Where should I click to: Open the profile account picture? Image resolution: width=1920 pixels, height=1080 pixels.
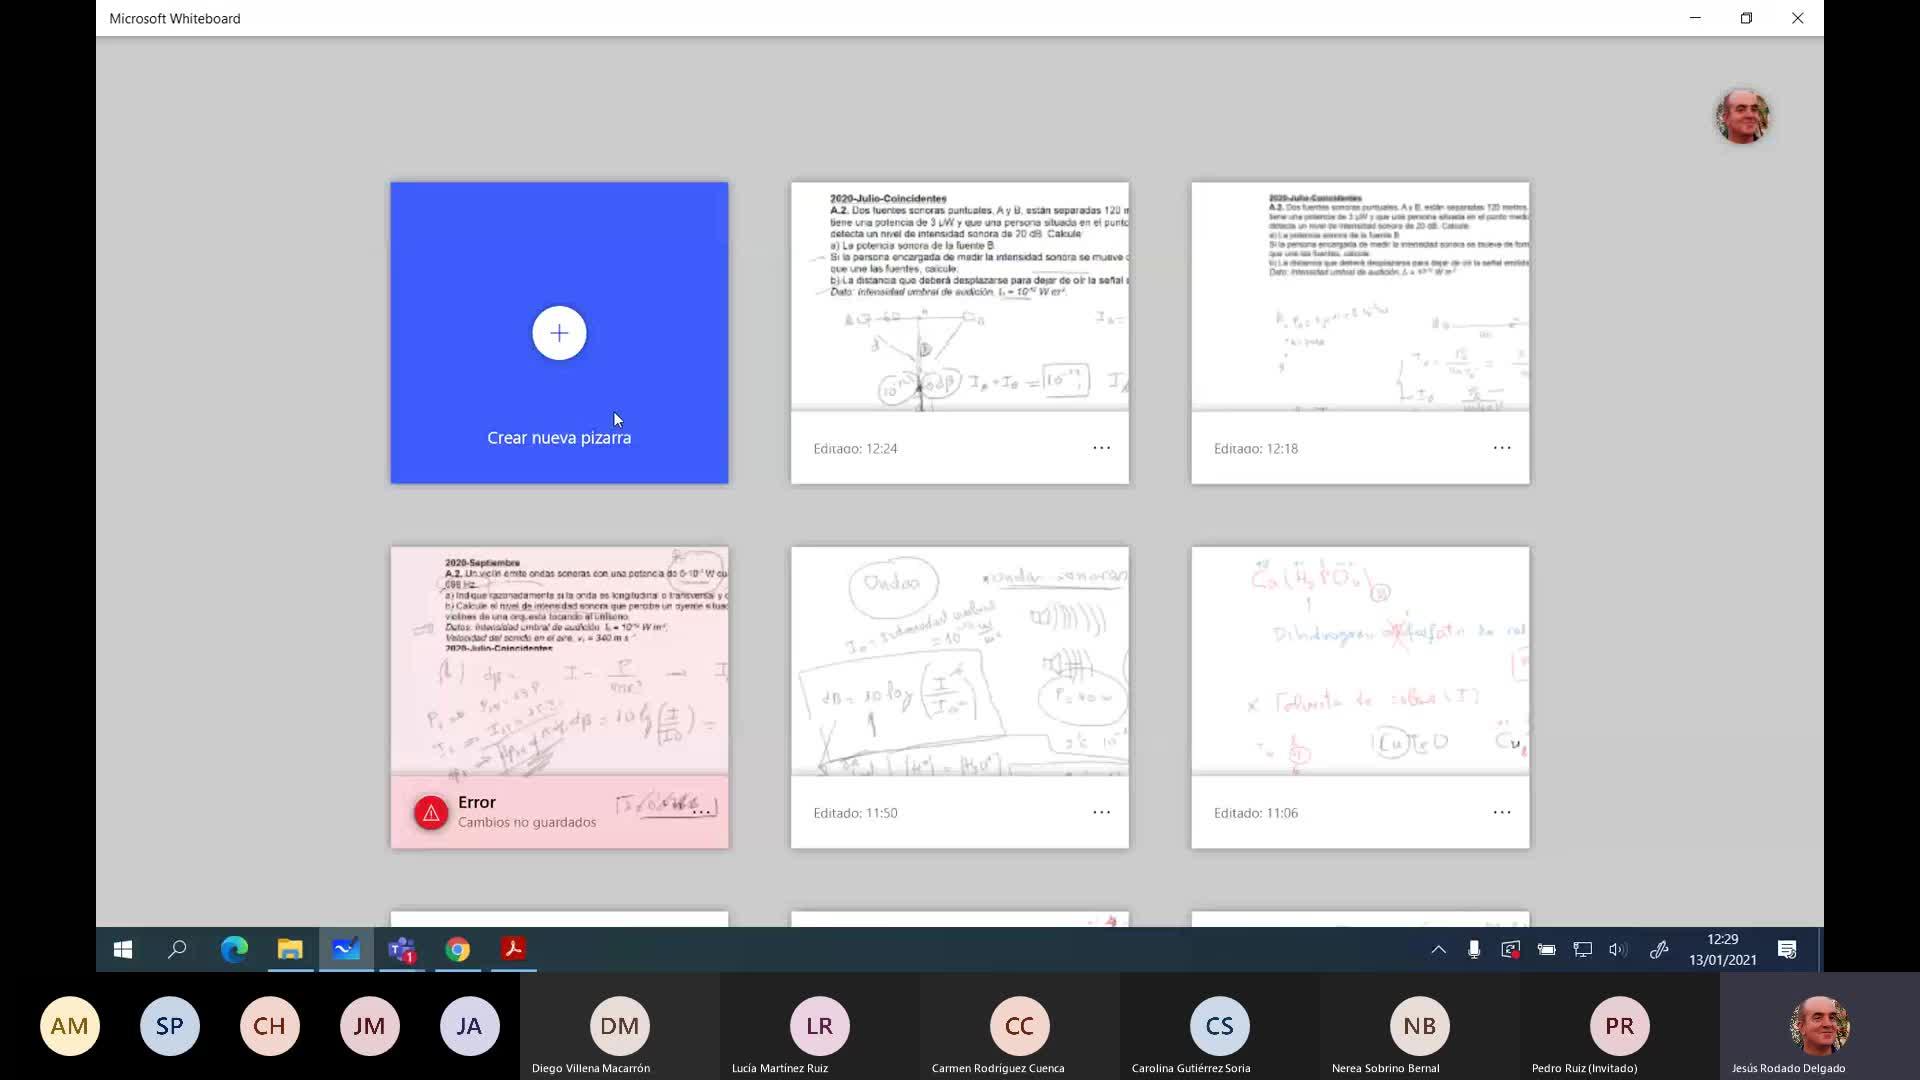point(1742,116)
